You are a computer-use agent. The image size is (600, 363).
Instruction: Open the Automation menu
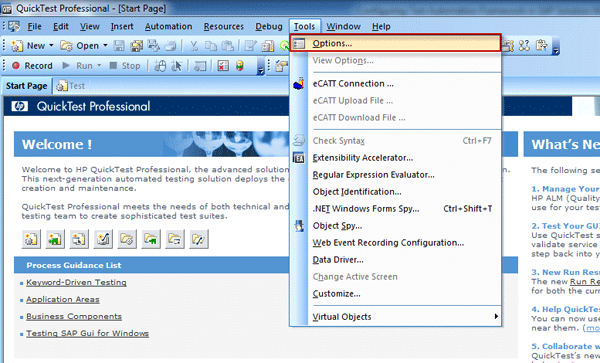168,26
